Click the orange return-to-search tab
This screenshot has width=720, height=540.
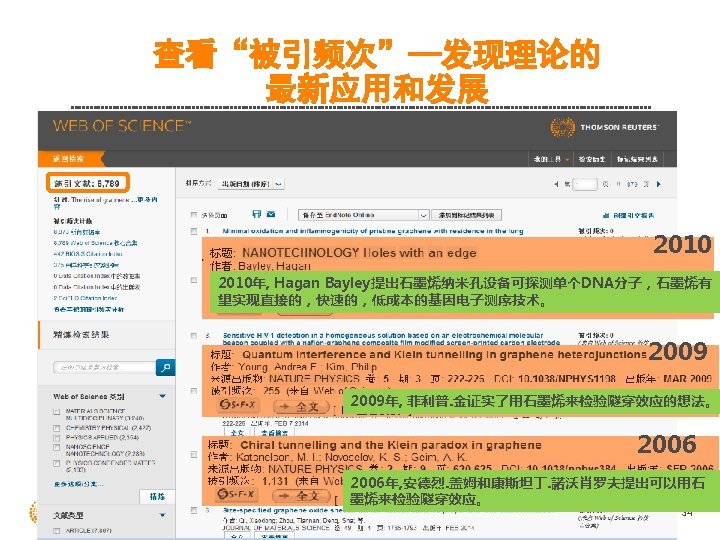(x=70, y=159)
